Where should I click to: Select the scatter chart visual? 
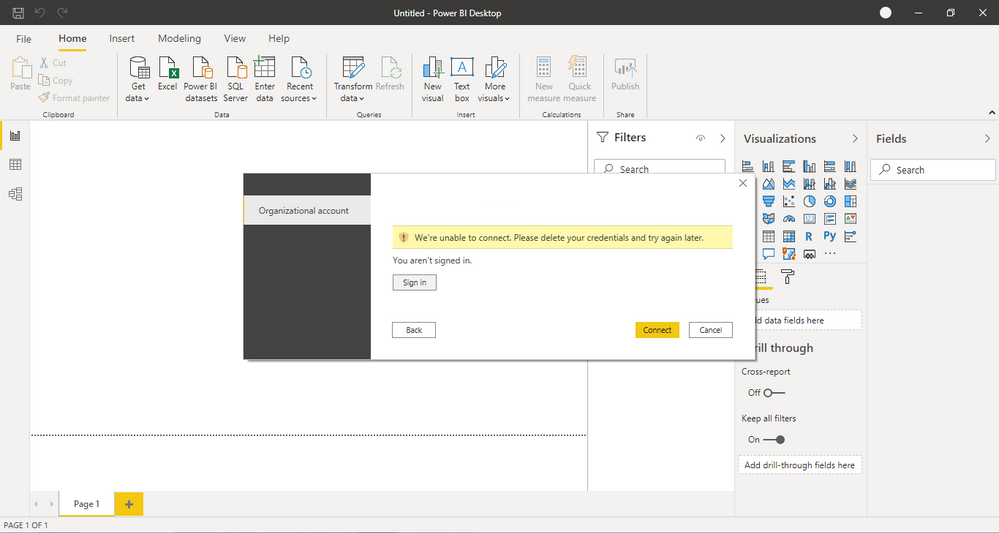coord(789,201)
